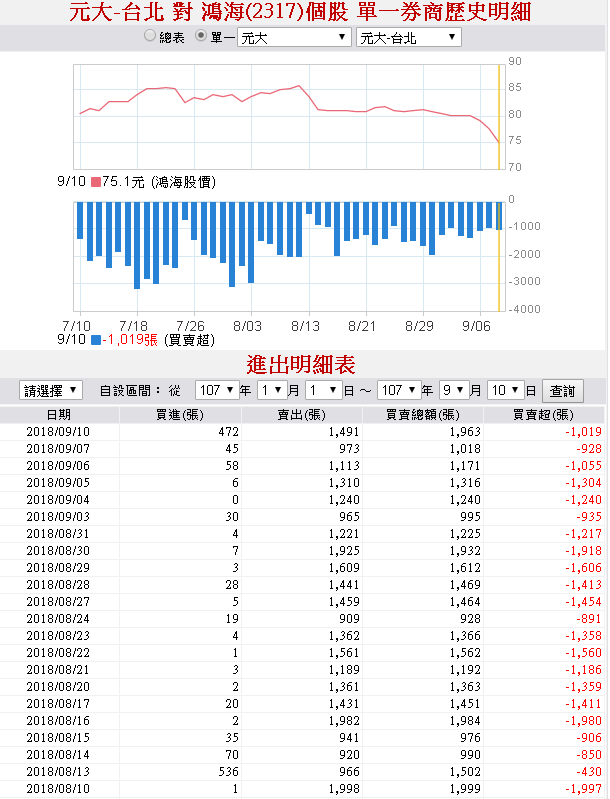The width and height of the screenshot is (610, 799).
Task: Click the date cell 2018/09/04
Action: coord(58,500)
